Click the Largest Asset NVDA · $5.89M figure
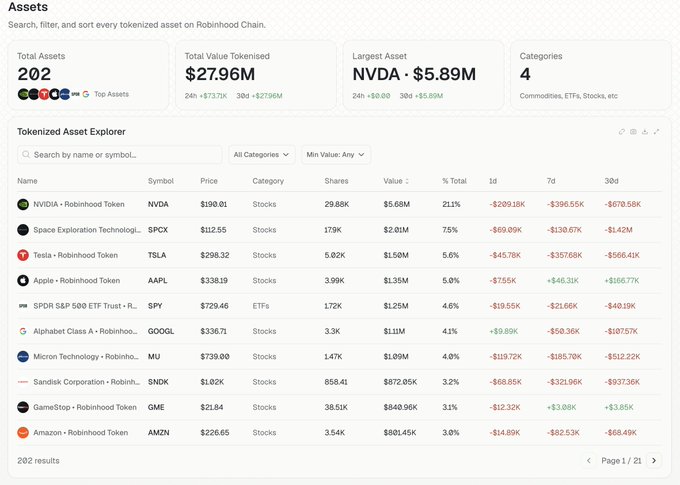This screenshot has width=680, height=485. 414,74
